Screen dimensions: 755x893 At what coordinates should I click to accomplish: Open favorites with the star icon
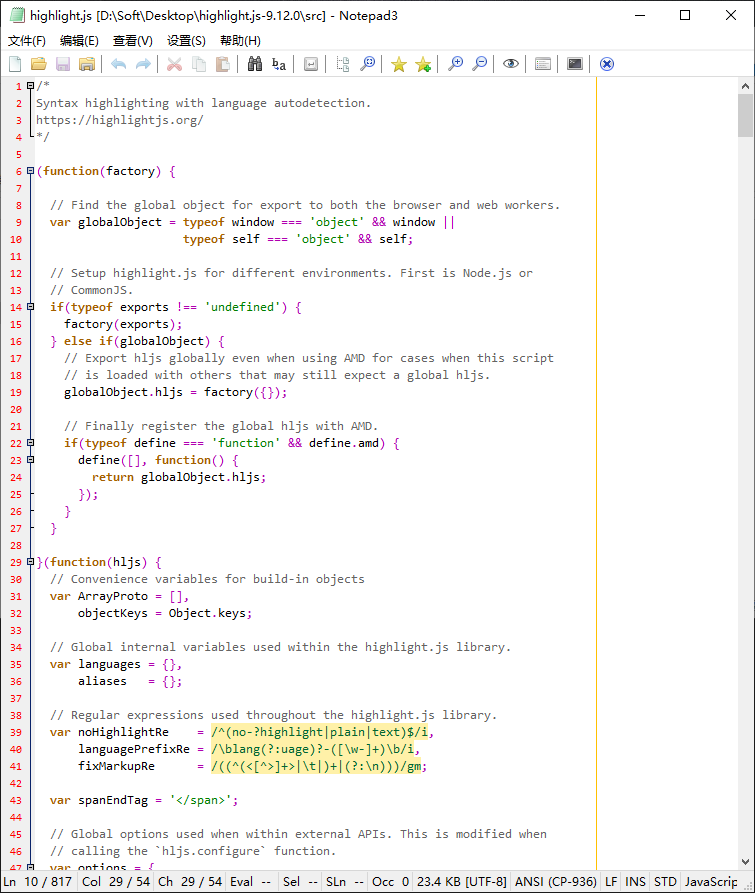click(399, 64)
